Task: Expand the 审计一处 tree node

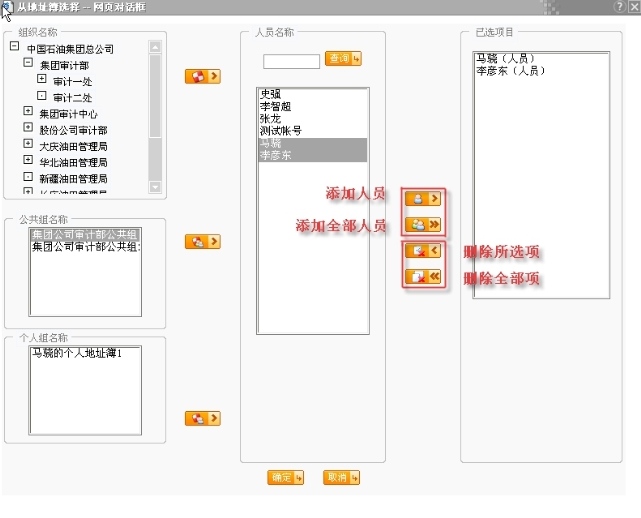Action: 41,79
